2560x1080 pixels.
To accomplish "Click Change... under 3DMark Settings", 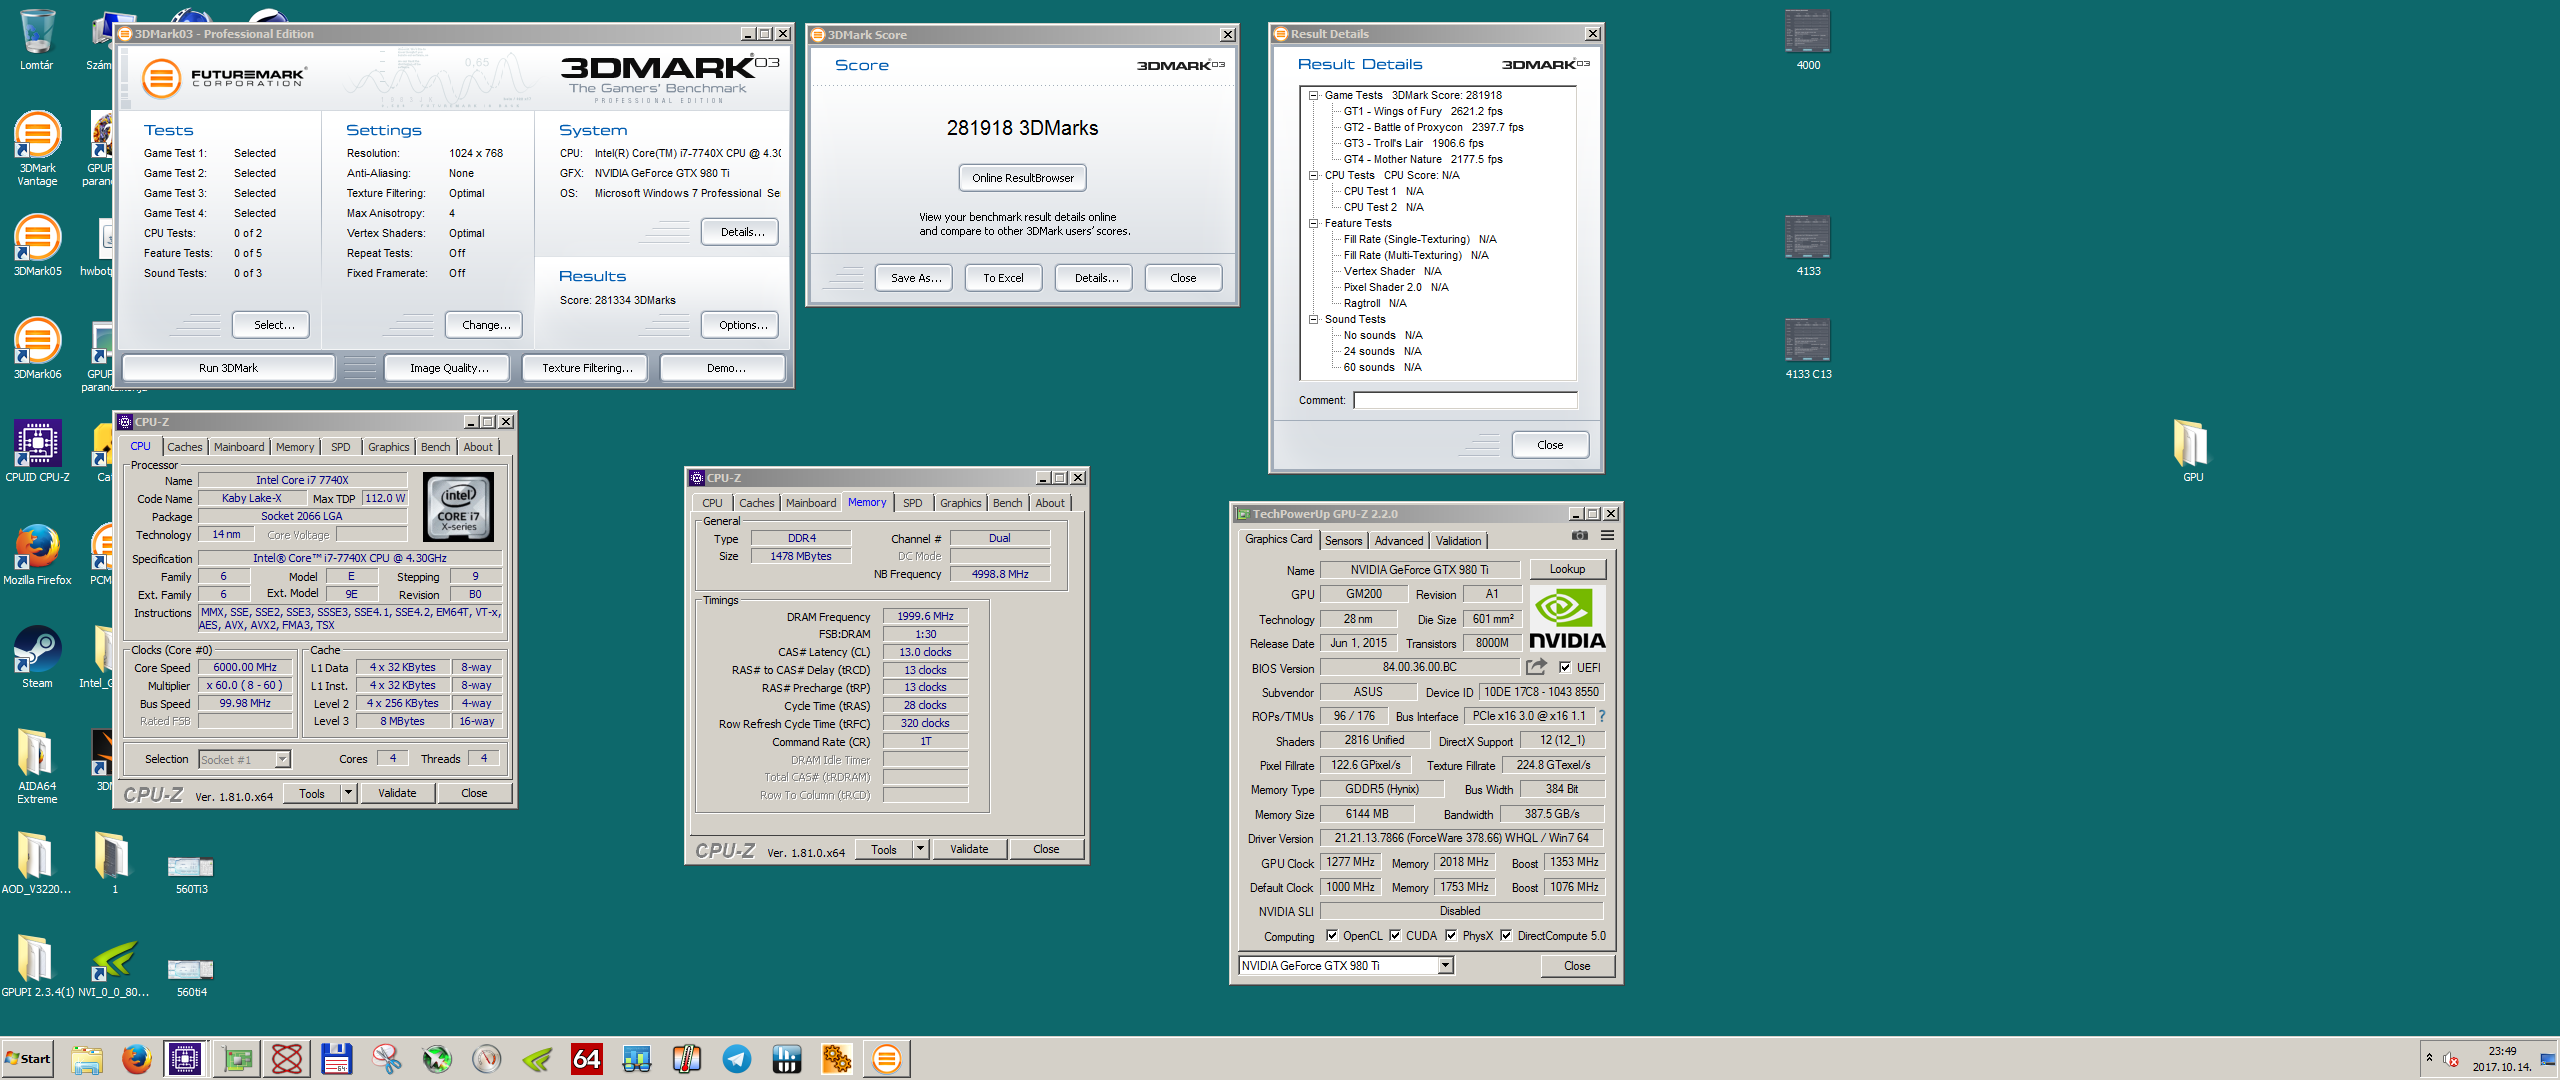I will pos(486,325).
